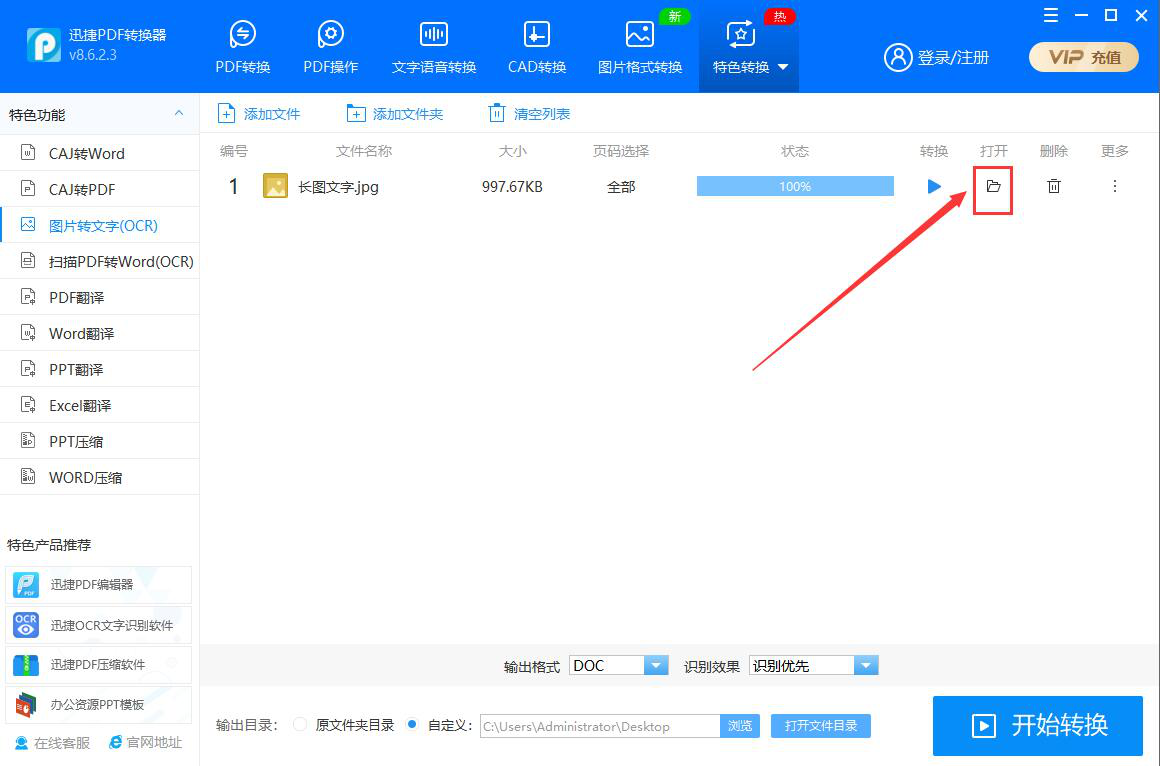Click the 编号 column header
This screenshot has height=766, width=1160.
click(x=234, y=151)
